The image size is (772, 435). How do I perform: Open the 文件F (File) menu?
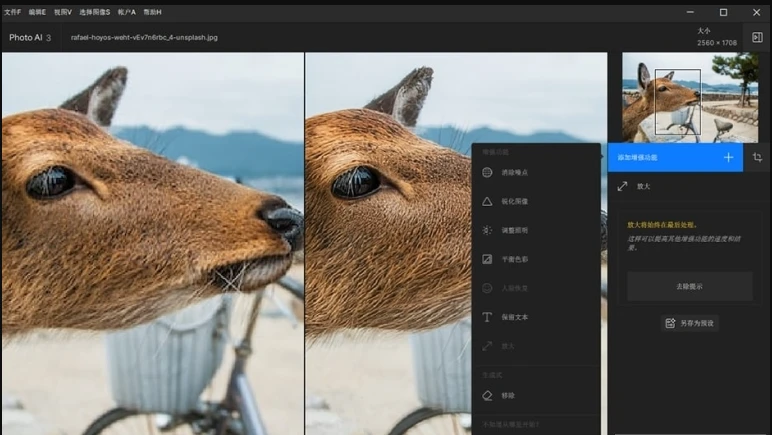[12, 12]
